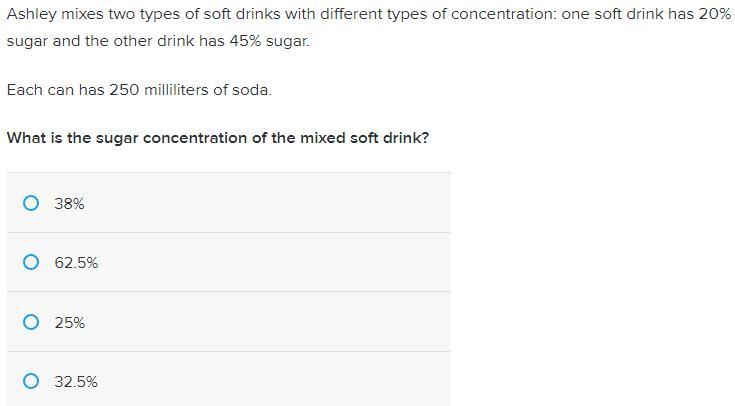This screenshot has height=406, width=735.
Task: Click the "32.5%" answer label text
Action: click(x=76, y=381)
